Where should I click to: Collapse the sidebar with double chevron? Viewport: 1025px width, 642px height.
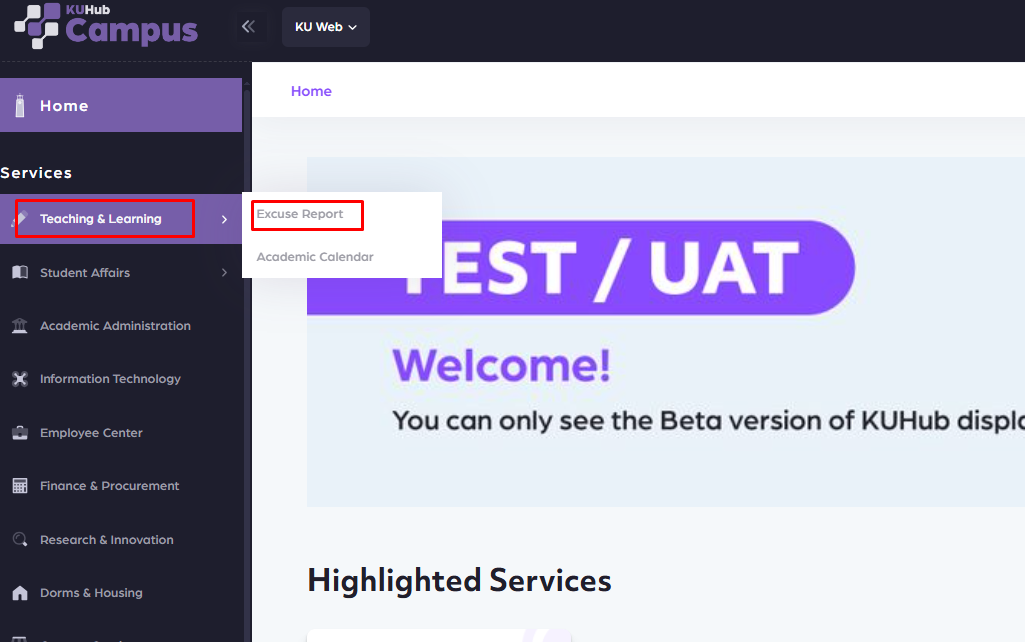249,27
